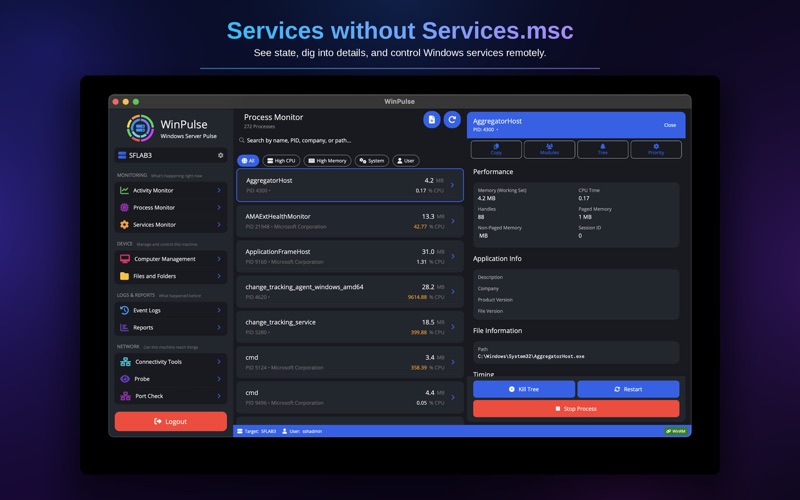Open AMAExtHealthMonitor row chevron
This screenshot has height=500, width=800.
click(453, 221)
